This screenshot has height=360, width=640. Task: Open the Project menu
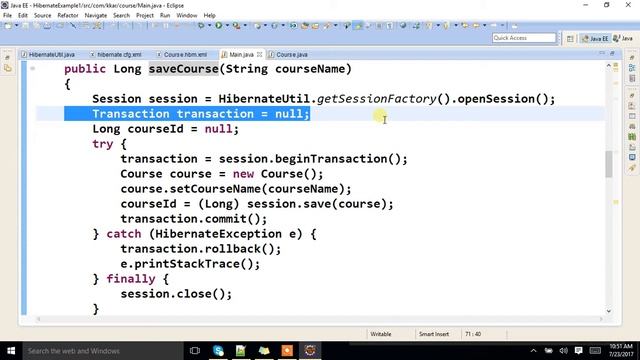[145, 16]
